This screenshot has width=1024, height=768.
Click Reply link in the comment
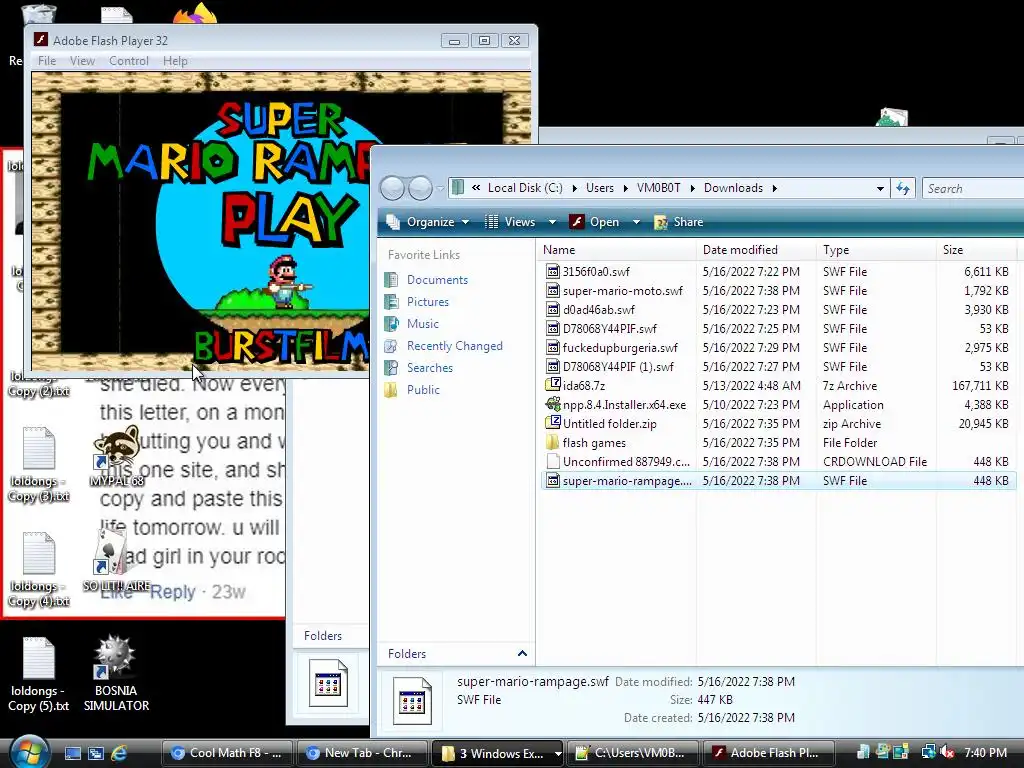coord(172,592)
